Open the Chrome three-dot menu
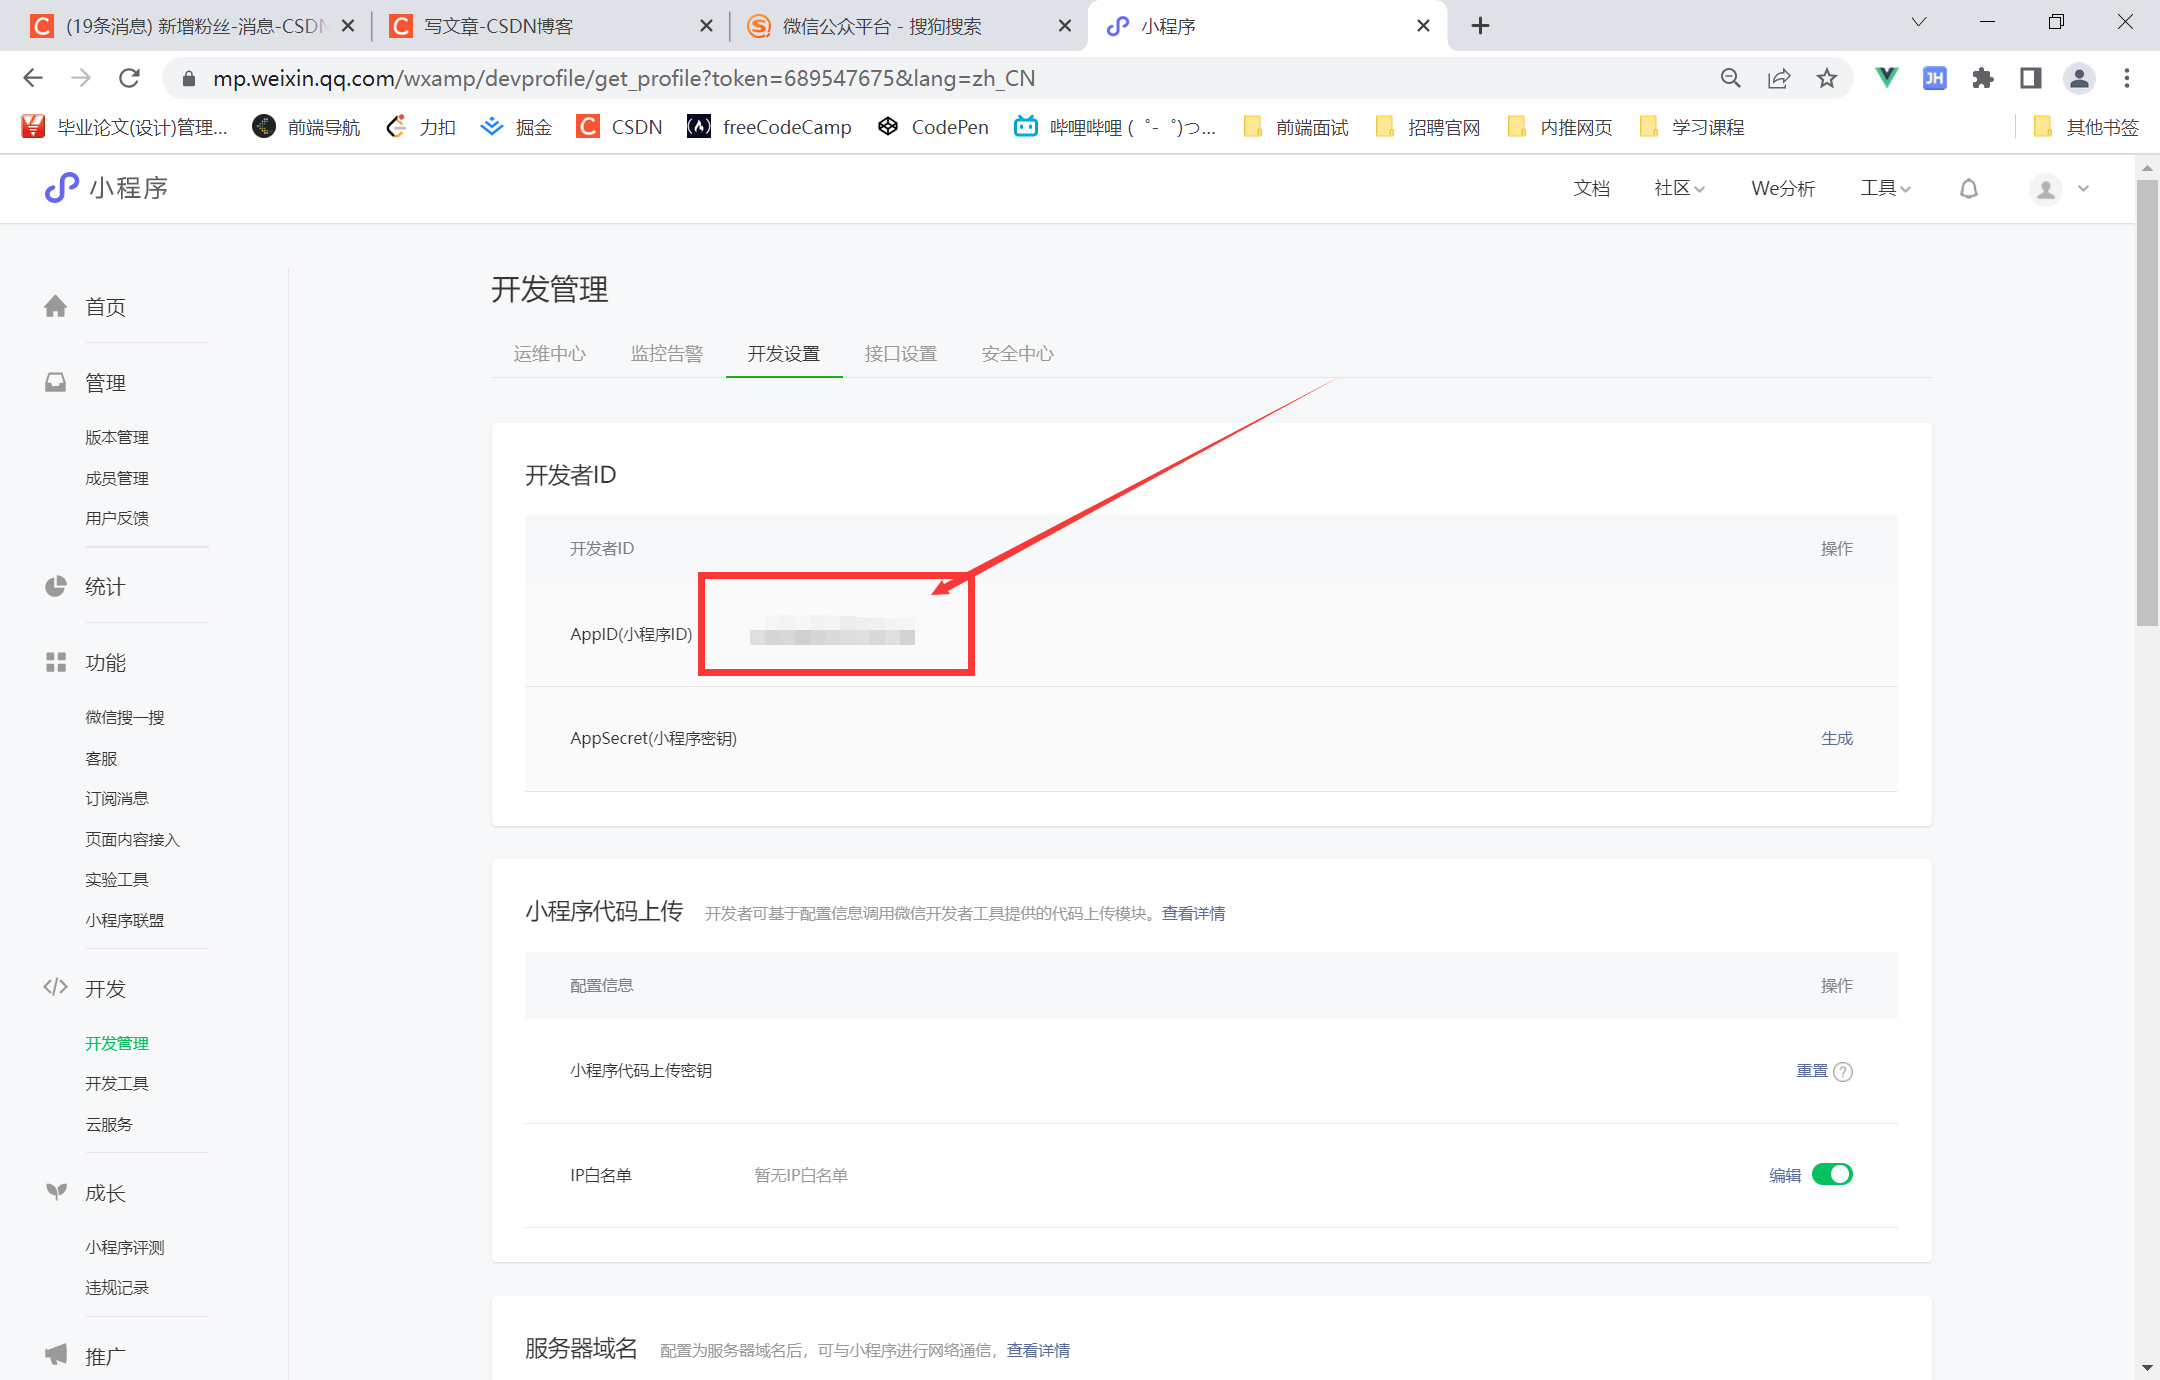This screenshot has height=1380, width=2160. 2127,78
